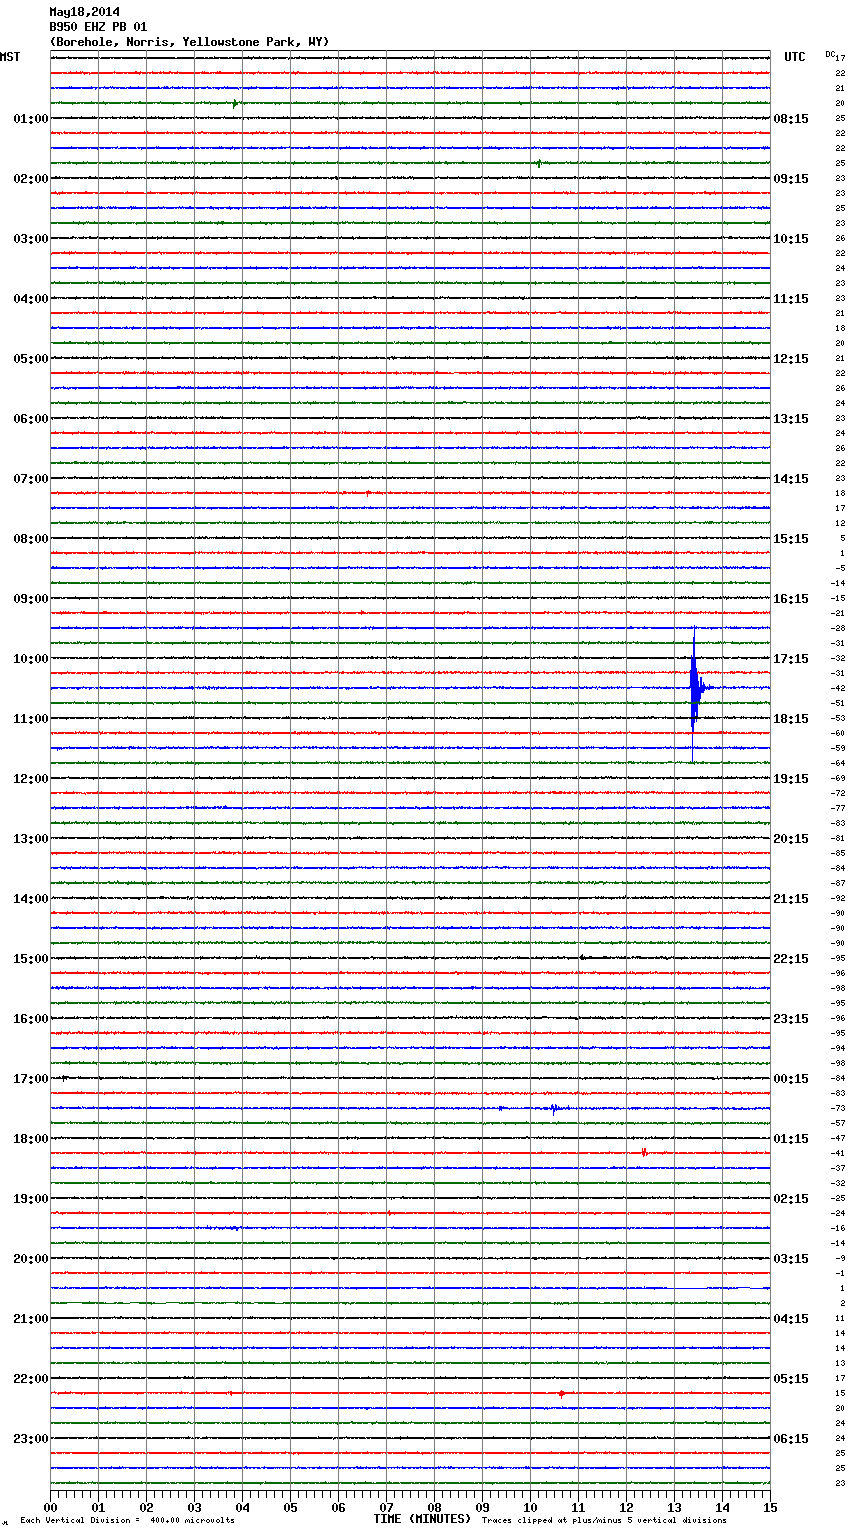The image size is (850, 1534).
Task: Click the small red event on the 22:00 row
Action: 562,1393
